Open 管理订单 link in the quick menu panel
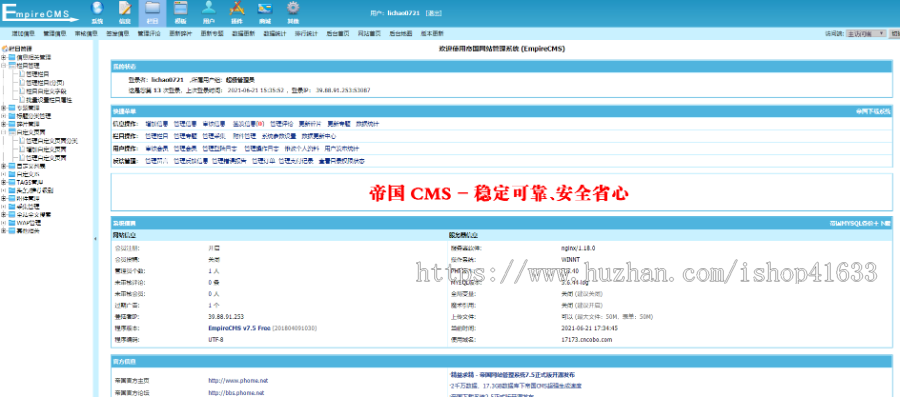Viewport: 900px width, 397px height. (263, 161)
